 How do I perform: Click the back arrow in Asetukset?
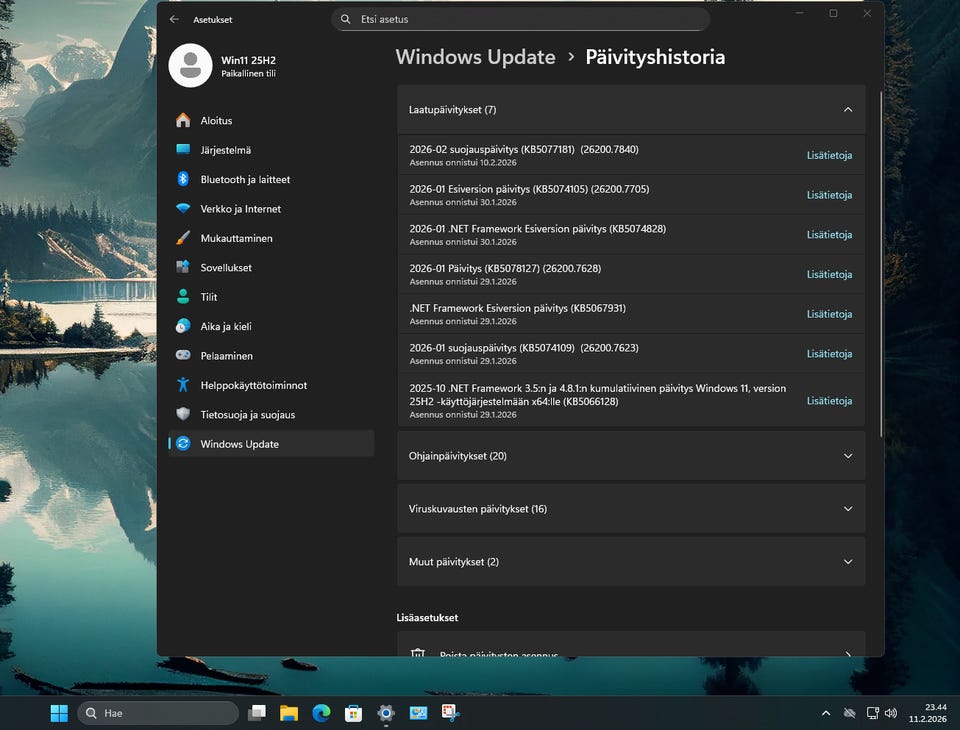(x=175, y=19)
